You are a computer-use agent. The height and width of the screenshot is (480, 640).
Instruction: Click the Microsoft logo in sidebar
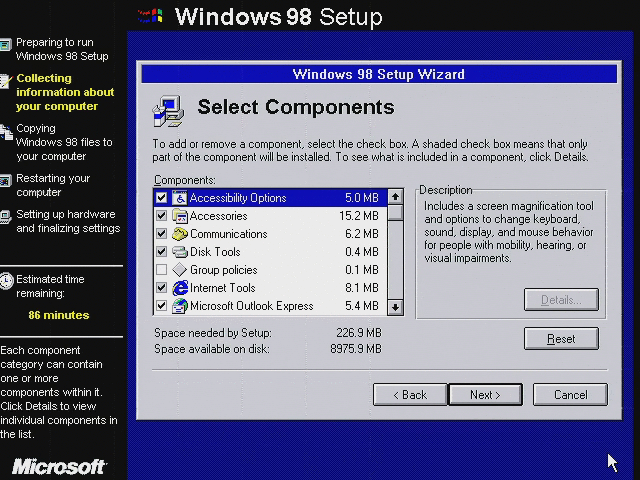(x=59, y=467)
